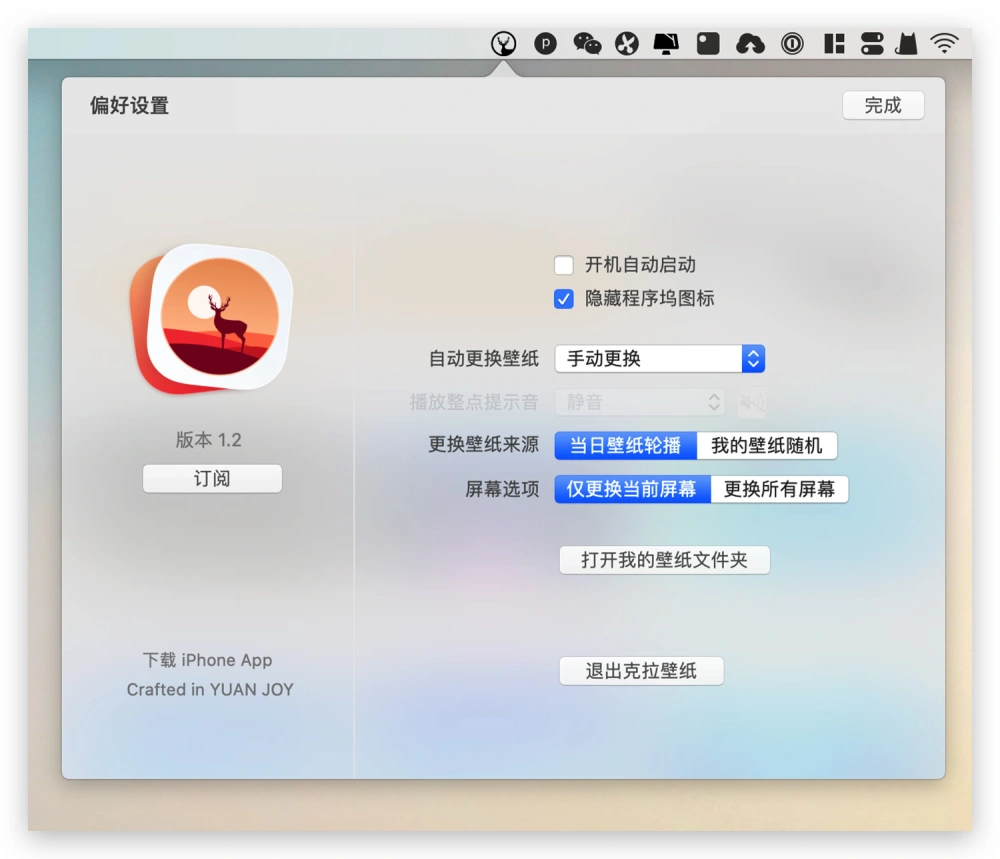Uncheck 隐藏程序坞图标 checkbox
The width and height of the screenshot is (1000, 859).
pos(564,298)
